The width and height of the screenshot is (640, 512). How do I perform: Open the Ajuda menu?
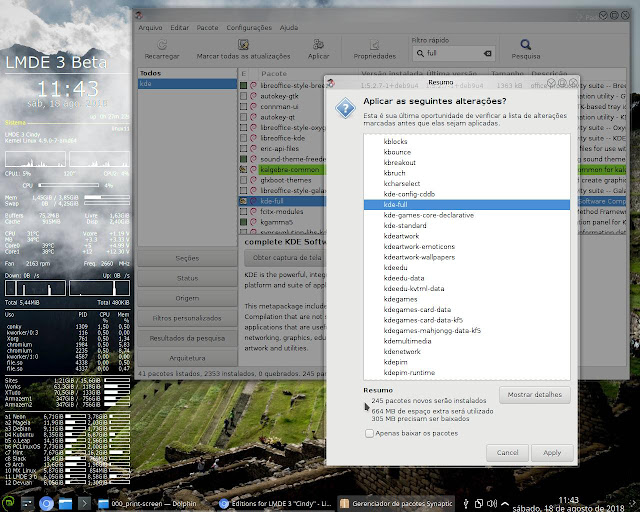289,28
